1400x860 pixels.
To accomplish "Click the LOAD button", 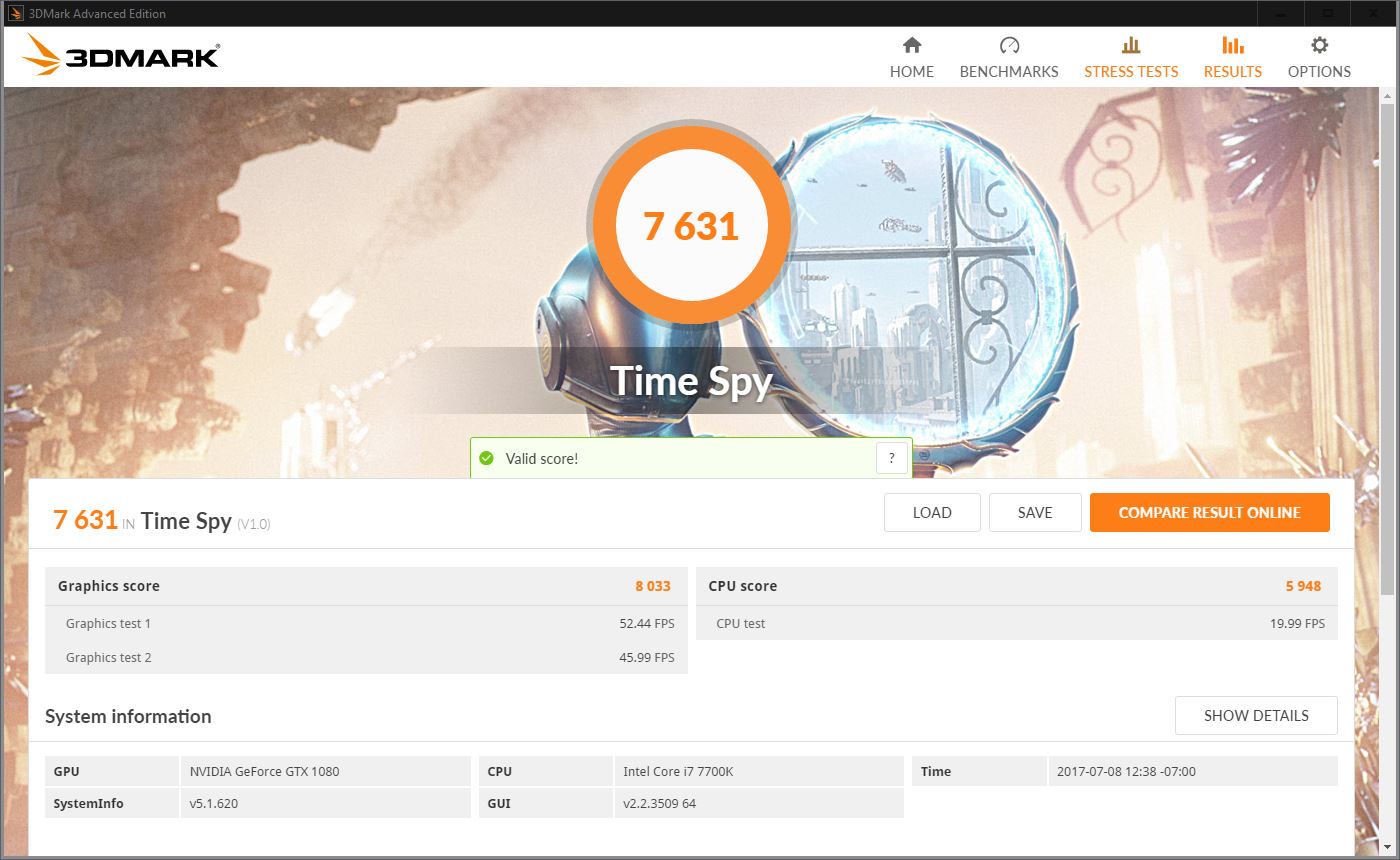I will click(x=932, y=512).
